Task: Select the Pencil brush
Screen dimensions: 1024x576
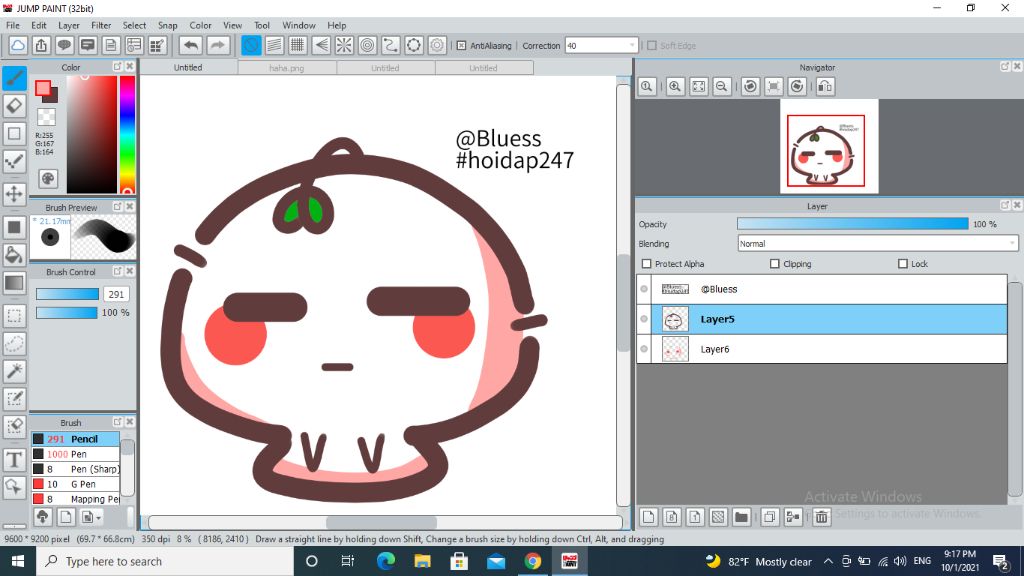Action: tap(75, 439)
